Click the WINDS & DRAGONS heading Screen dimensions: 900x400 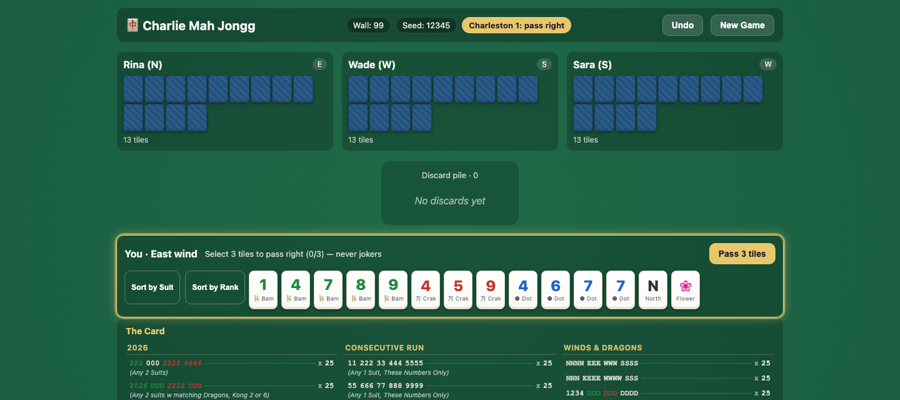tap(603, 348)
